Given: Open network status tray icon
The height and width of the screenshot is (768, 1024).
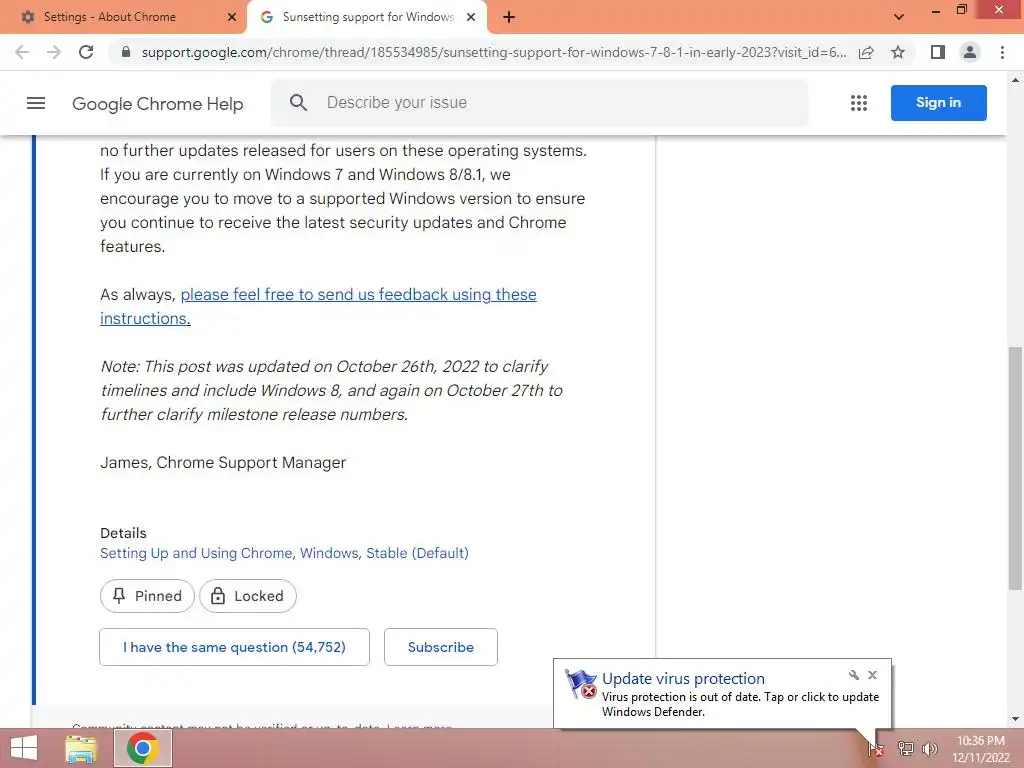Looking at the screenshot, I should click(x=905, y=748).
